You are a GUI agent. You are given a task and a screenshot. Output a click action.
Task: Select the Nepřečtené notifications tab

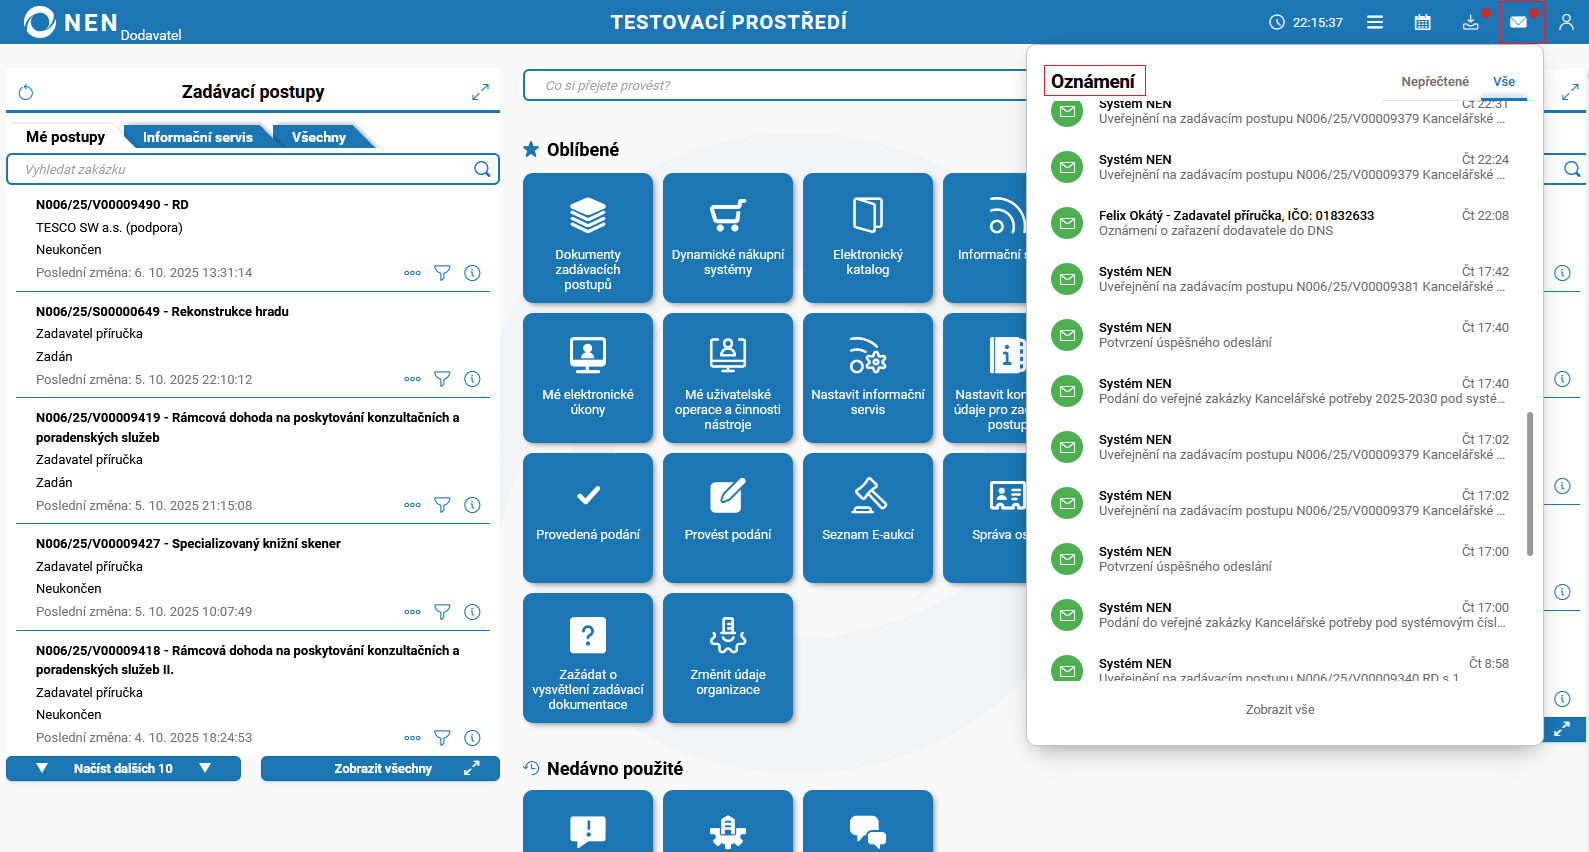point(1435,82)
